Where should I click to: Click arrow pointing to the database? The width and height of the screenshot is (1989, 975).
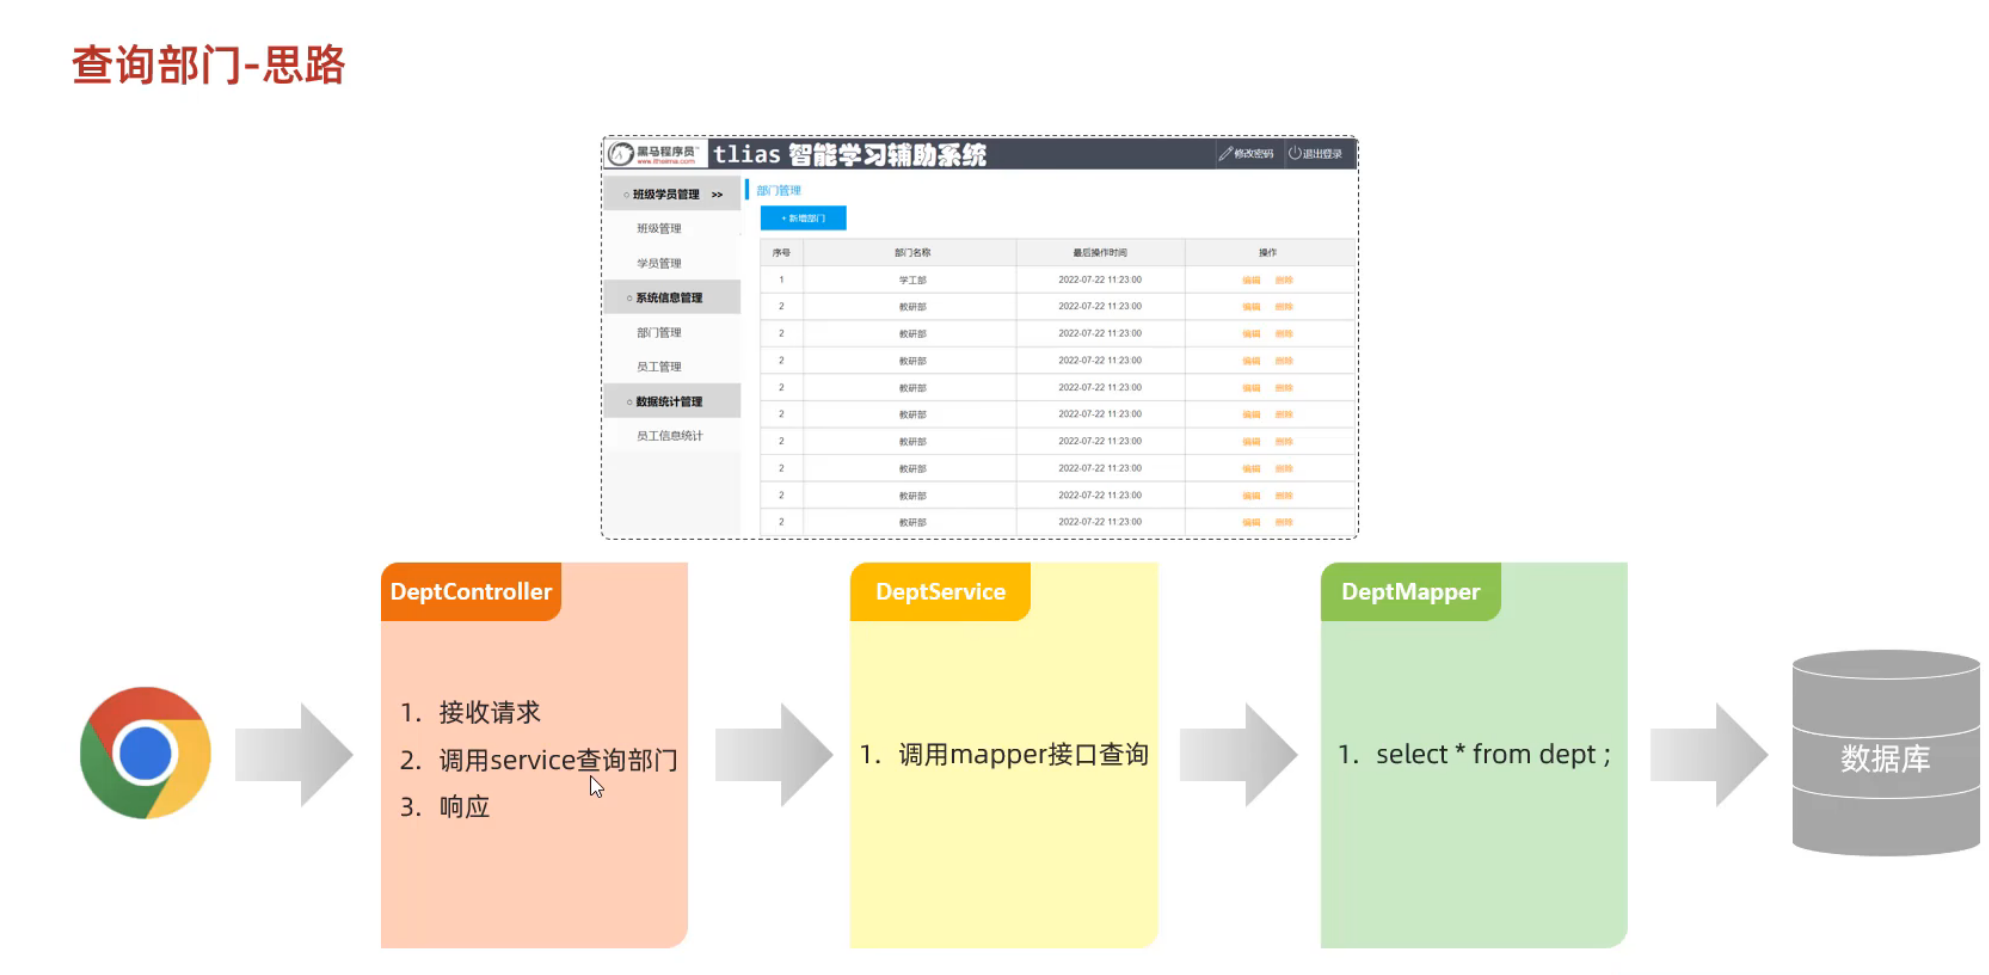[1709, 754]
